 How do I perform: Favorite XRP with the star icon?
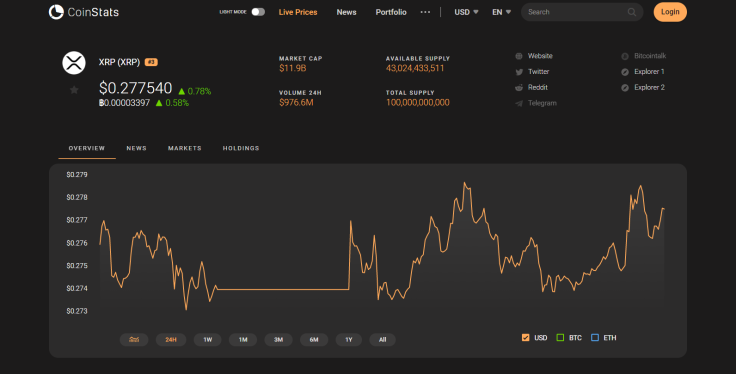[x=74, y=90]
